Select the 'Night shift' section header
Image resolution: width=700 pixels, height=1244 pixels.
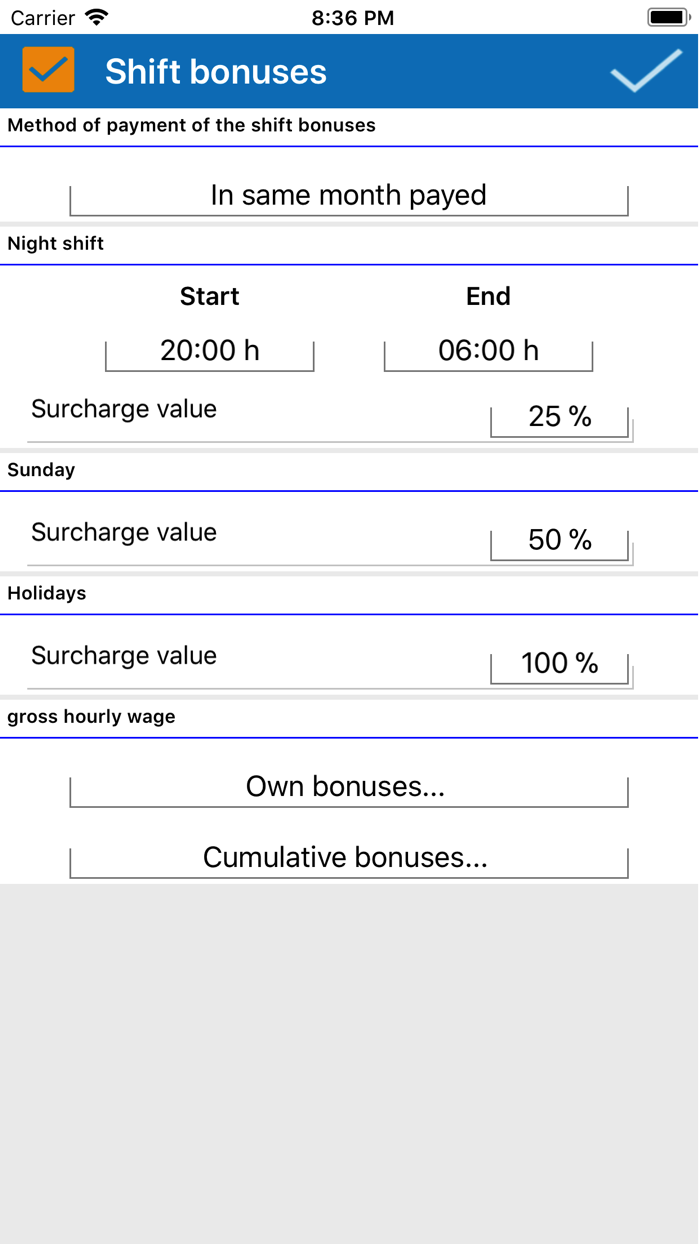[55, 243]
